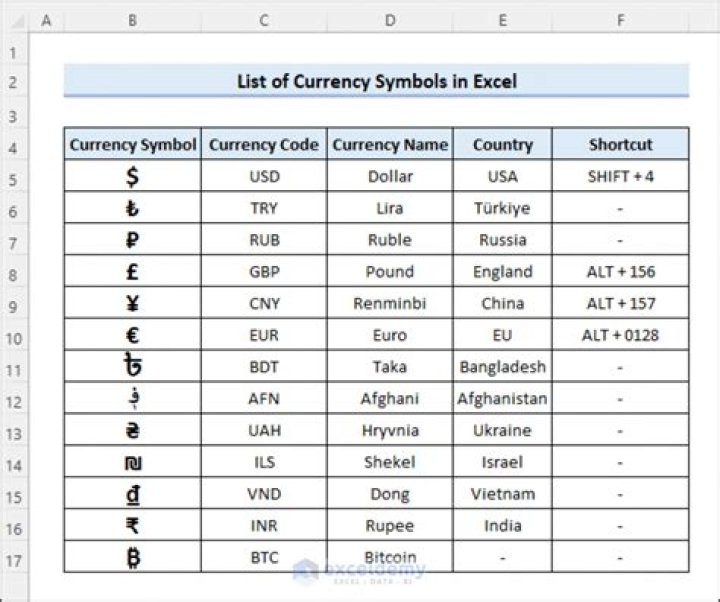720x602 pixels.
Task: Select the 'GBP' currency code cell
Action: pos(264,272)
